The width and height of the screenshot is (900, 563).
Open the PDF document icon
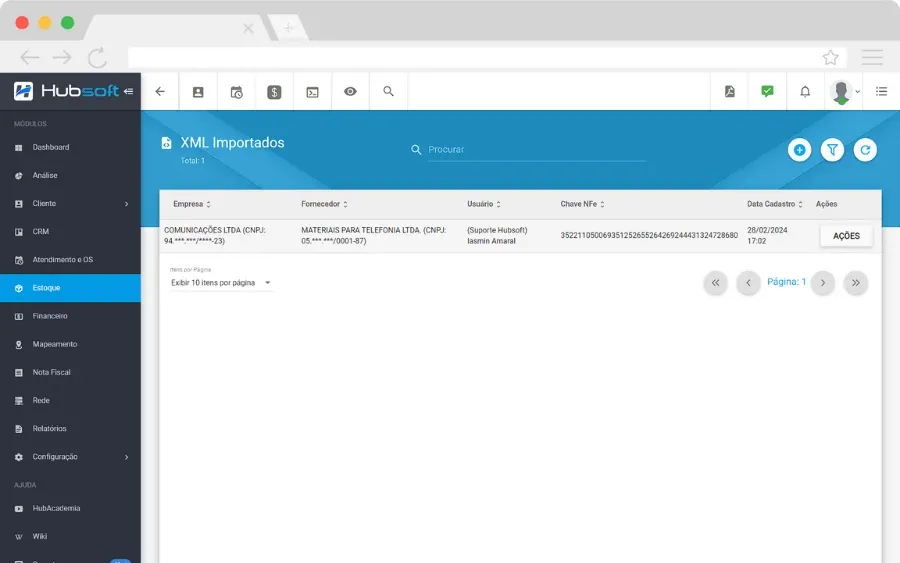click(x=730, y=91)
